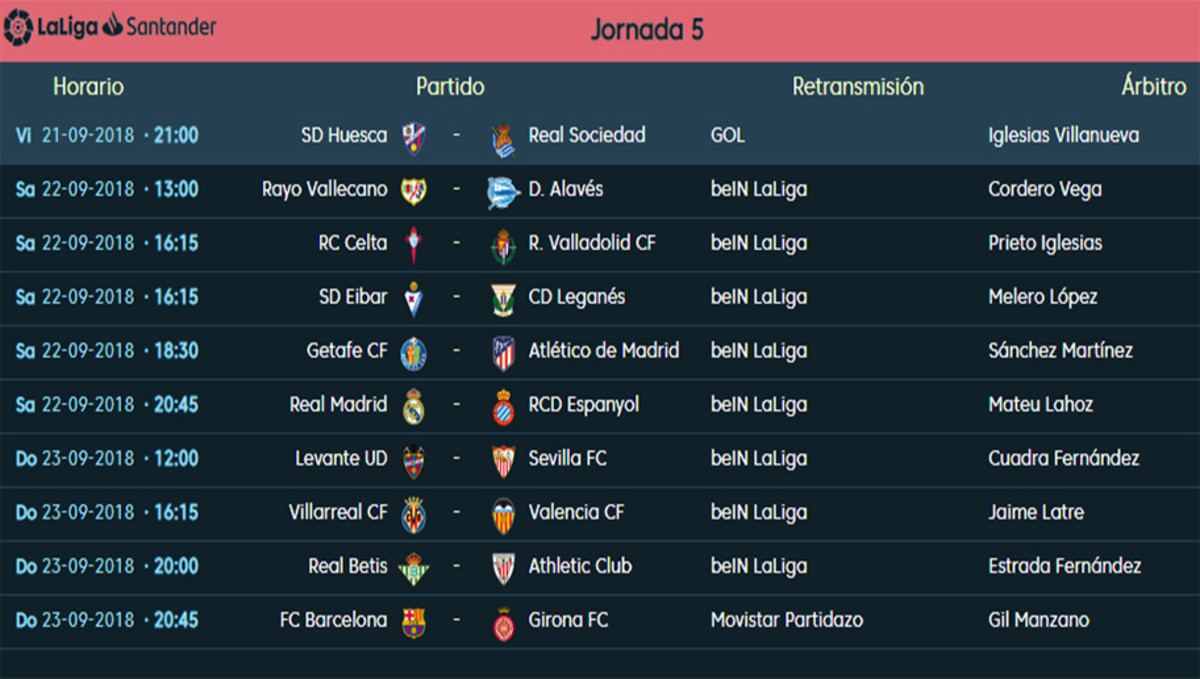Click the Rayo Vallecano team badge
This screenshot has width=1200, height=679.
(413, 191)
